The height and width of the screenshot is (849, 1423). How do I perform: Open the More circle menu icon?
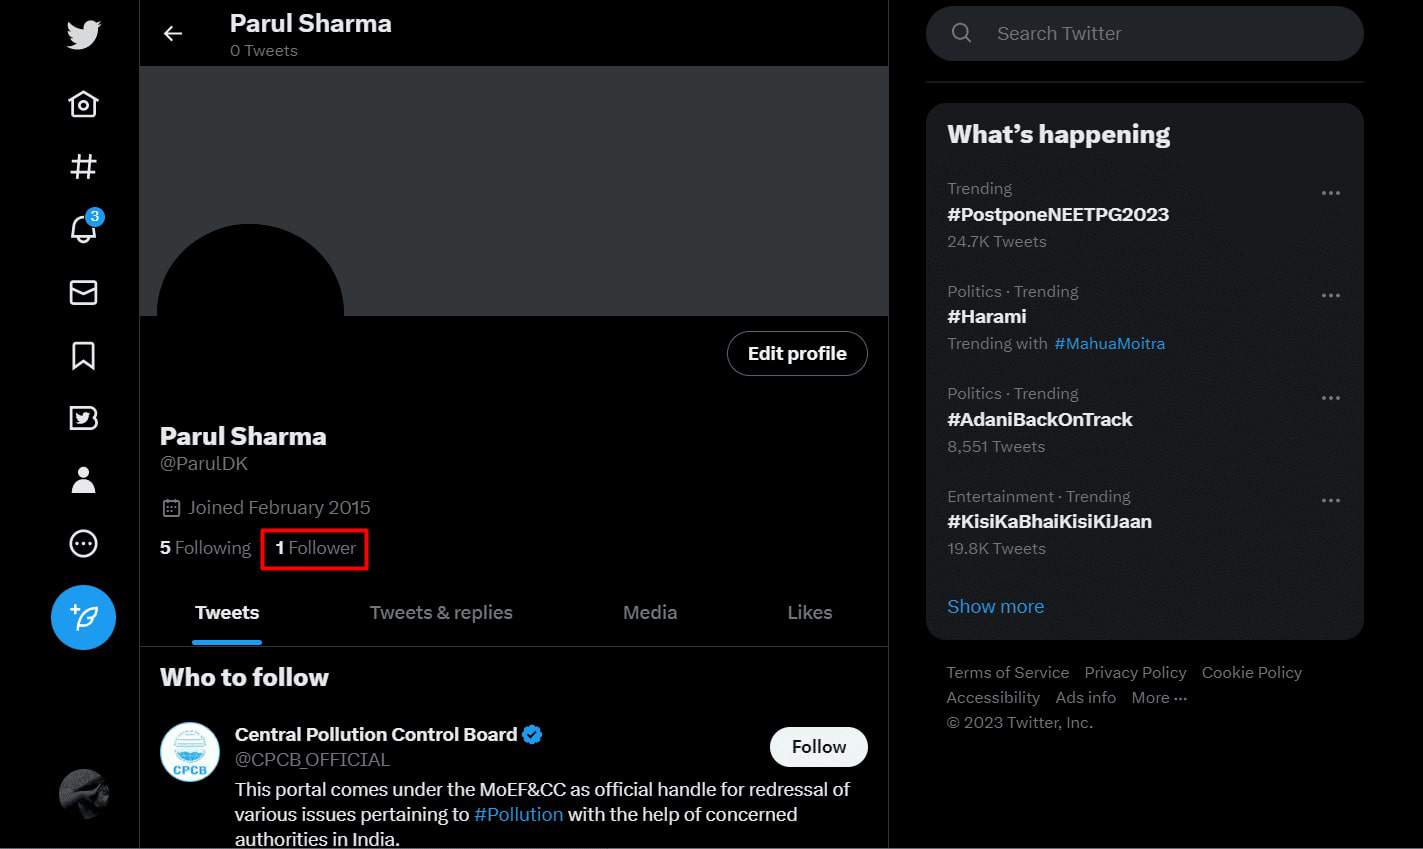click(x=83, y=543)
